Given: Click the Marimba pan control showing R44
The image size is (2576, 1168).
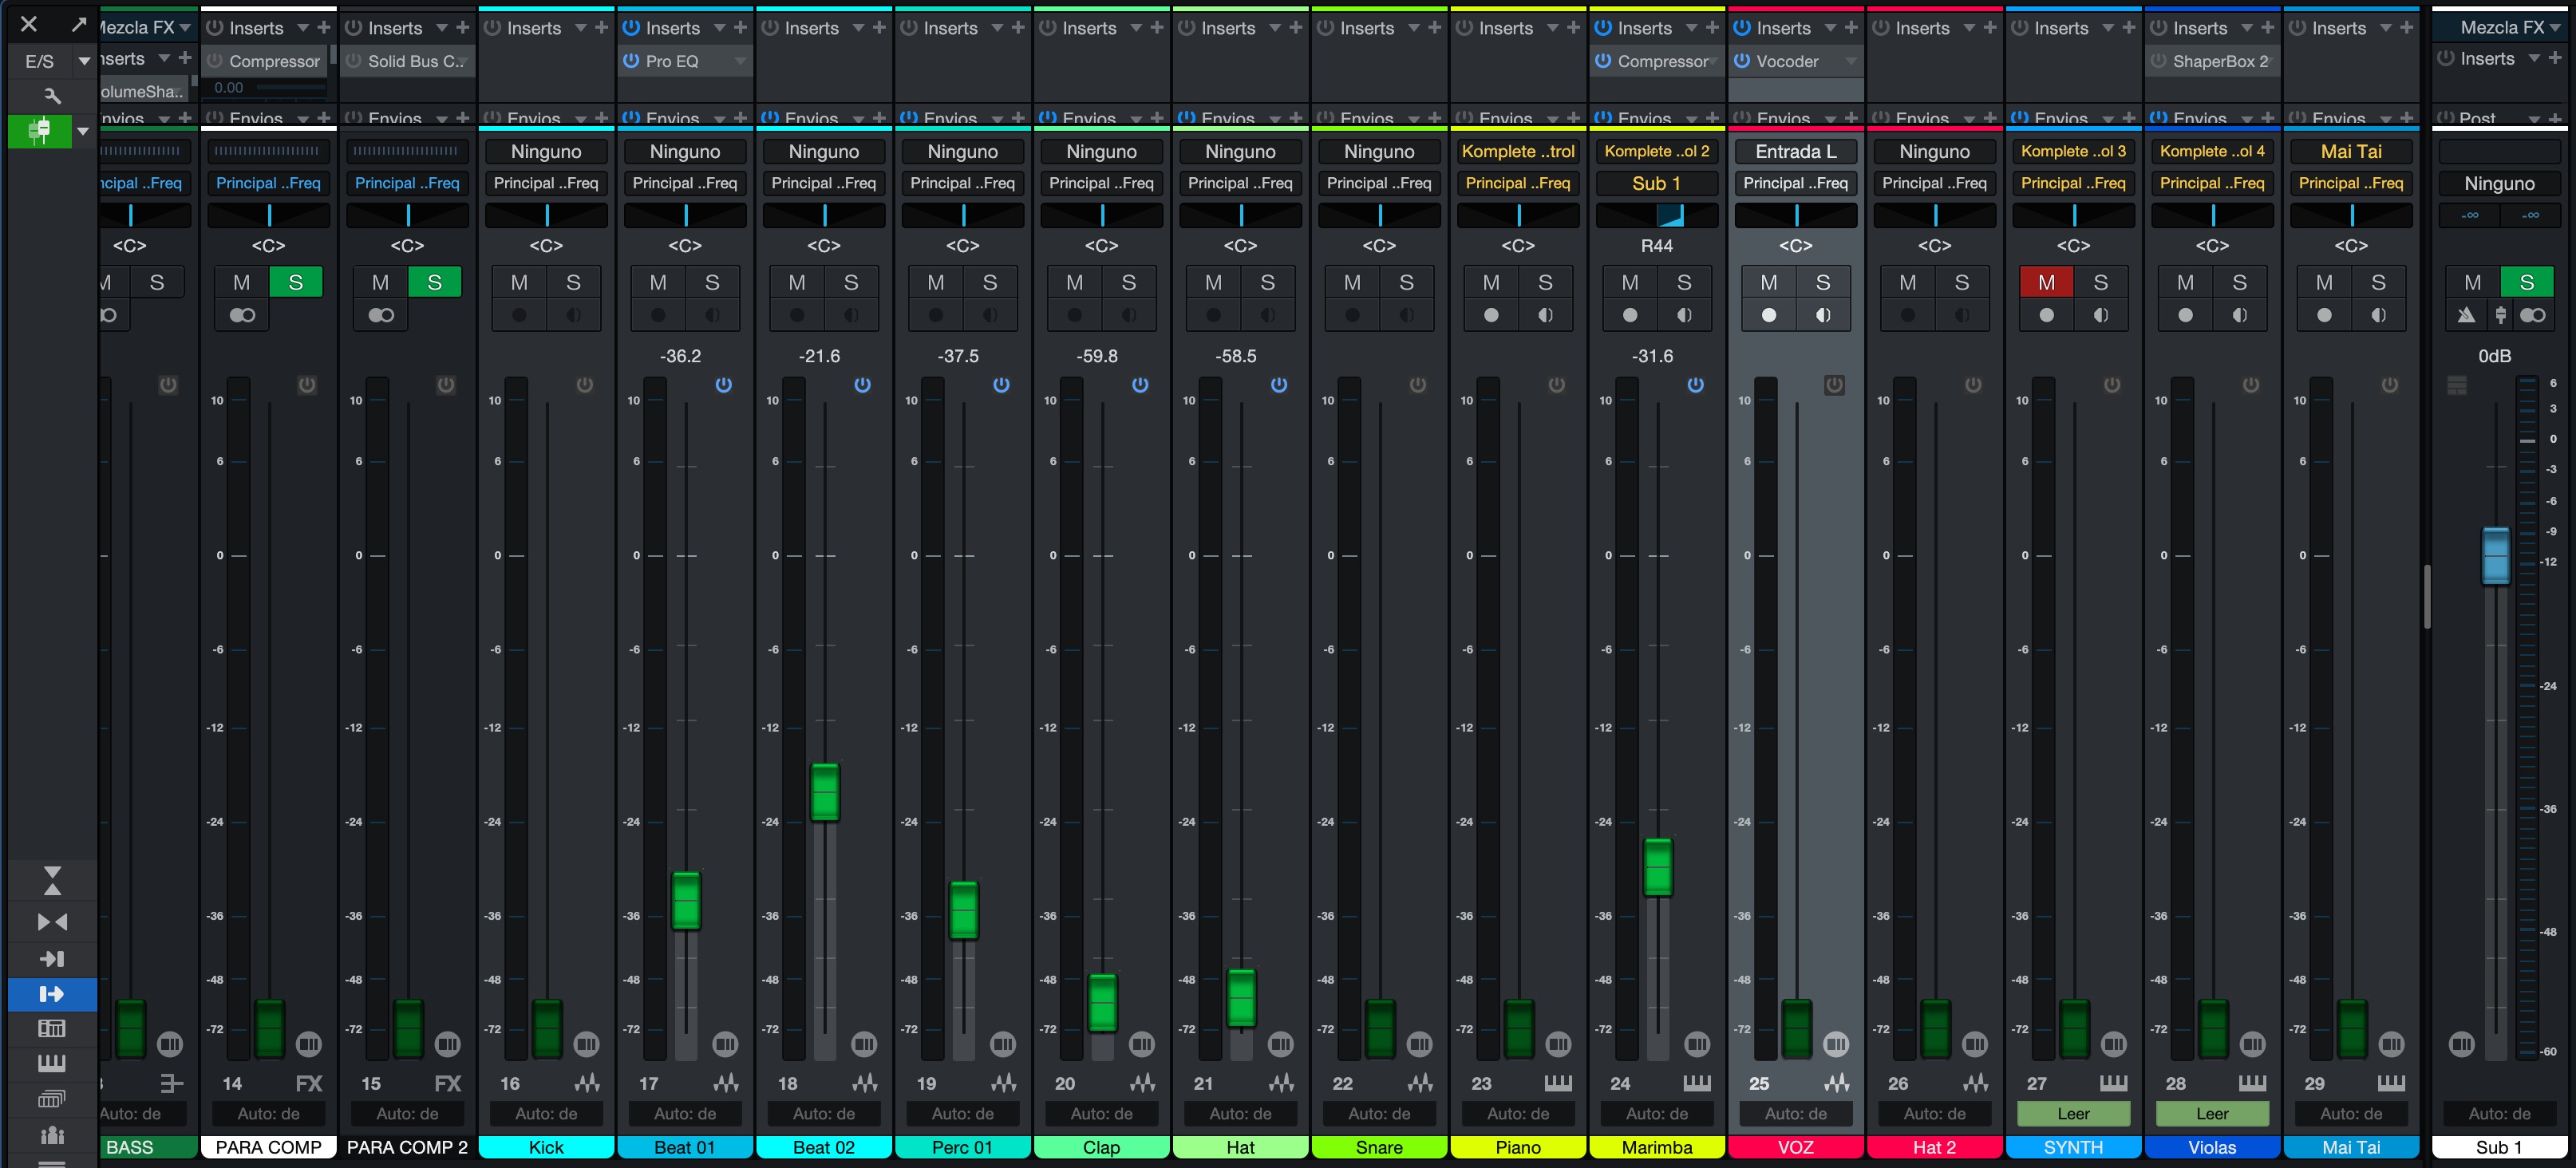Looking at the screenshot, I should pyautogui.click(x=1657, y=215).
